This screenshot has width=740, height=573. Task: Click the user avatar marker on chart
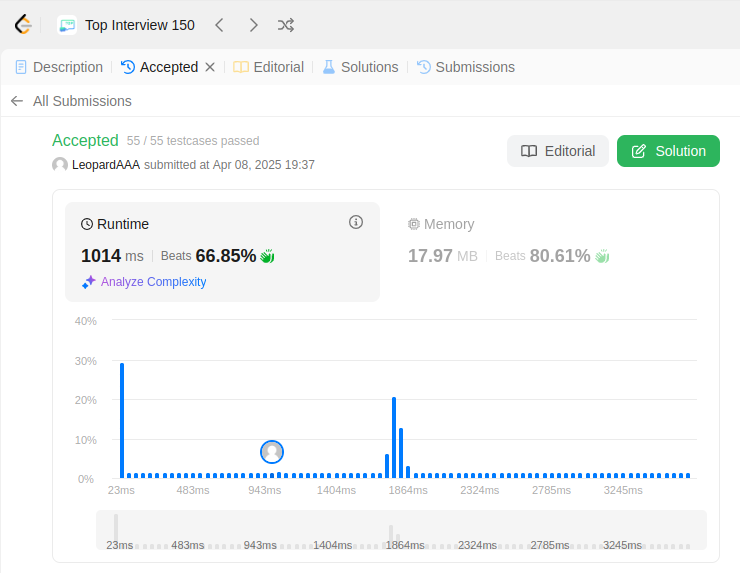pos(272,452)
